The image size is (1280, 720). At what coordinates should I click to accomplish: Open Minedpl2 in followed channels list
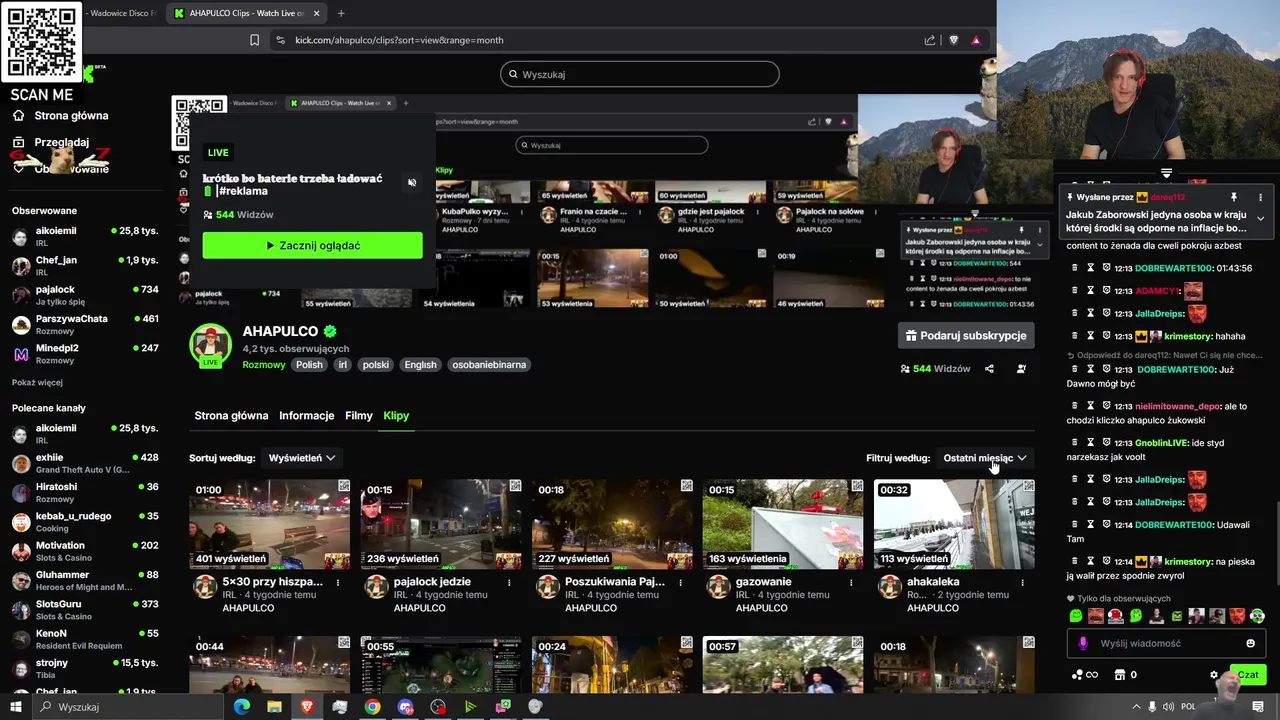[85, 353]
